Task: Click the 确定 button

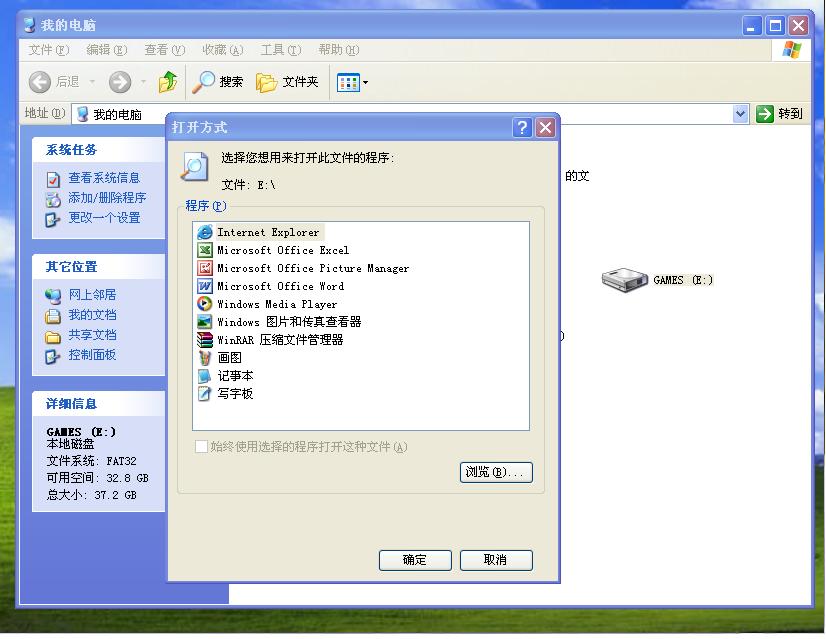Action: coord(415,560)
